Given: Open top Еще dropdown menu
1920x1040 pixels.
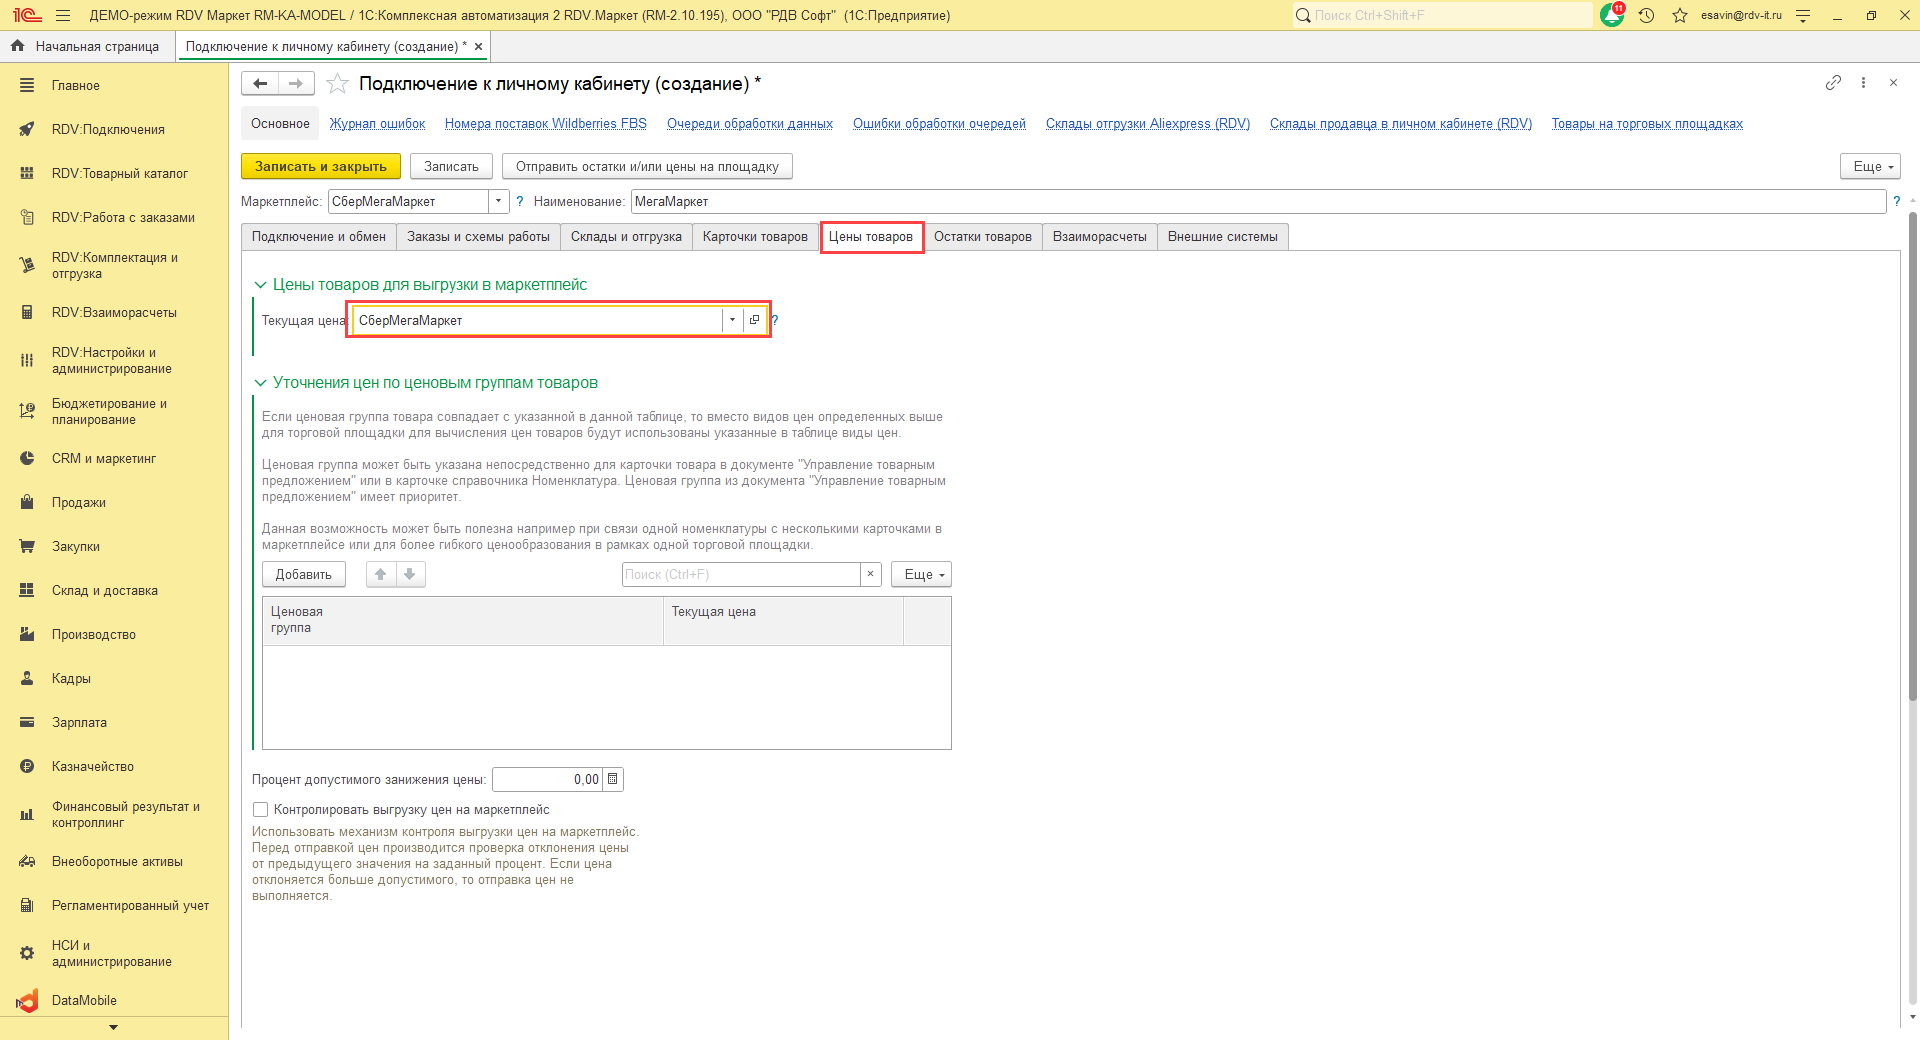Looking at the screenshot, I should pyautogui.click(x=1870, y=167).
